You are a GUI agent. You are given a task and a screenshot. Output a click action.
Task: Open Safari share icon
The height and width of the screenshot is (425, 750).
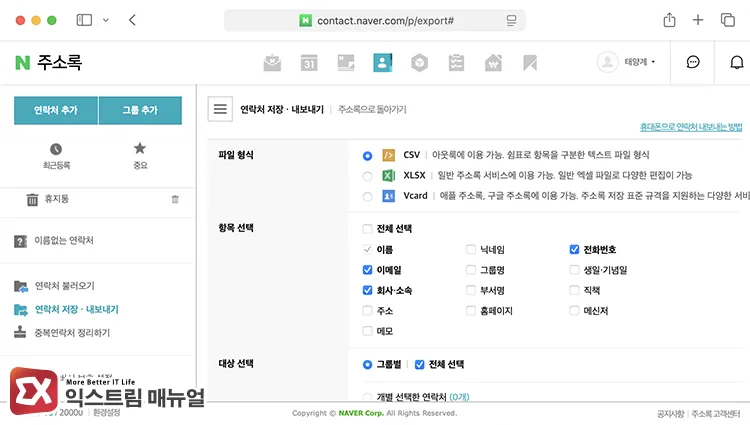click(x=669, y=20)
